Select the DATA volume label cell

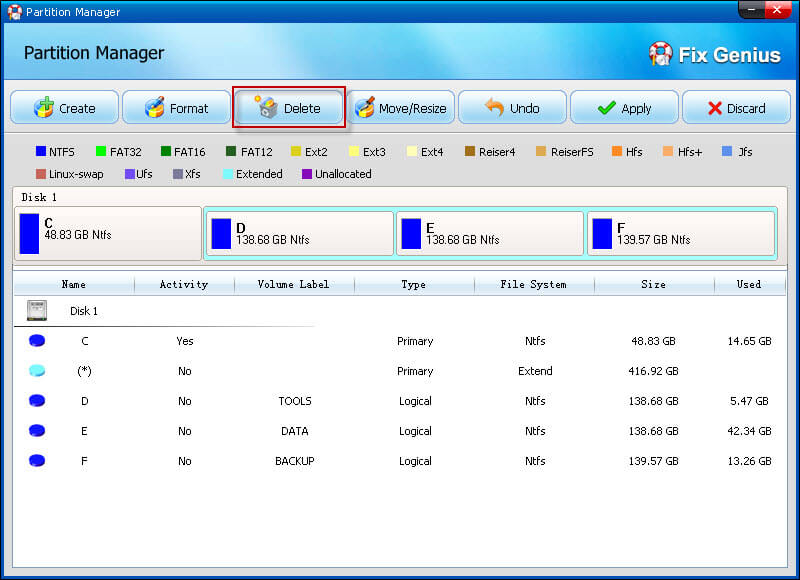point(295,431)
